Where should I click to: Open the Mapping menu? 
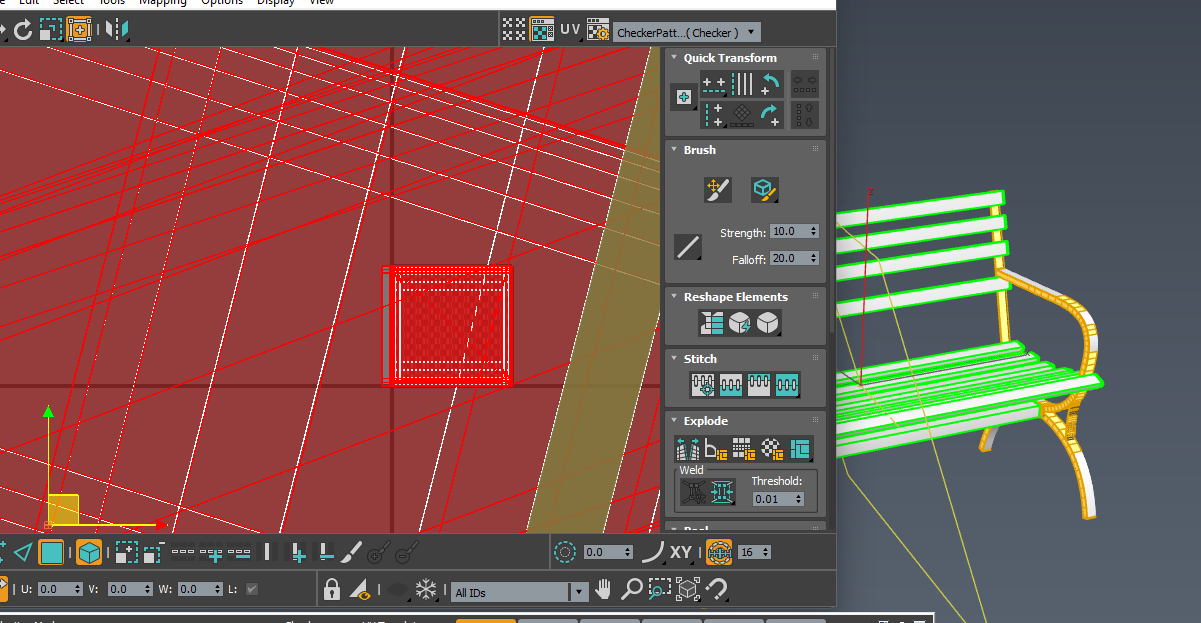pos(162,2)
